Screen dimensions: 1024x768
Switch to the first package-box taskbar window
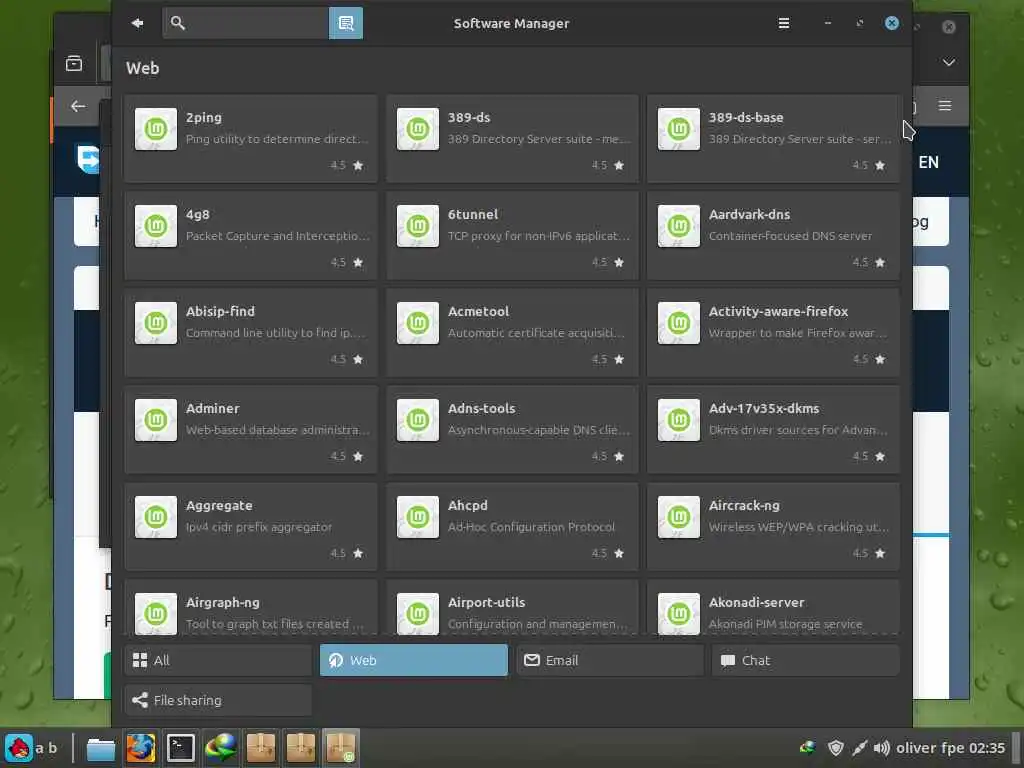261,748
